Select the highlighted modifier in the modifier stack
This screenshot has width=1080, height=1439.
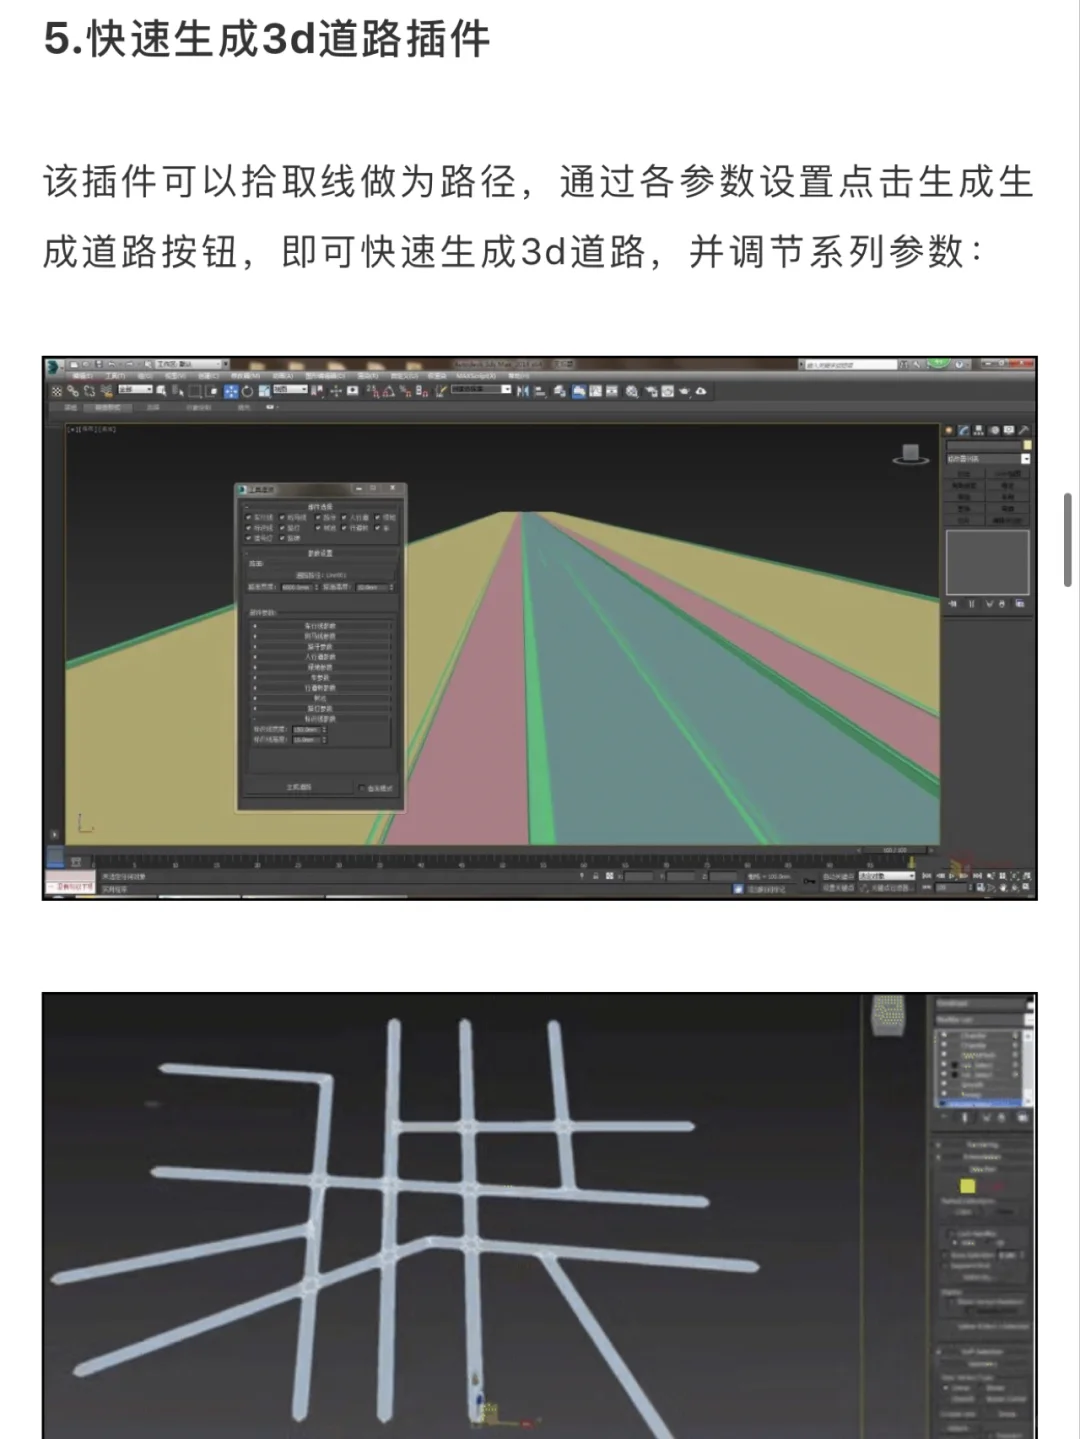(979, 1101)
